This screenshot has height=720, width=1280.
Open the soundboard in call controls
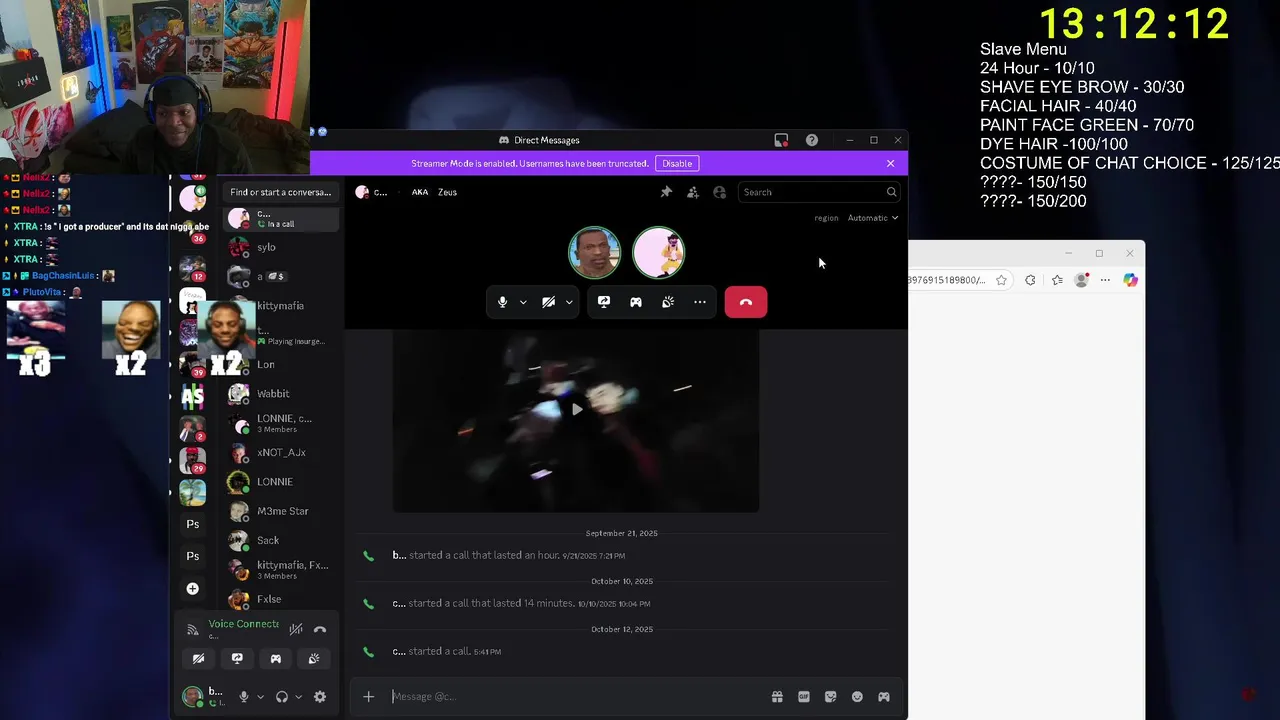coord(668,302)
